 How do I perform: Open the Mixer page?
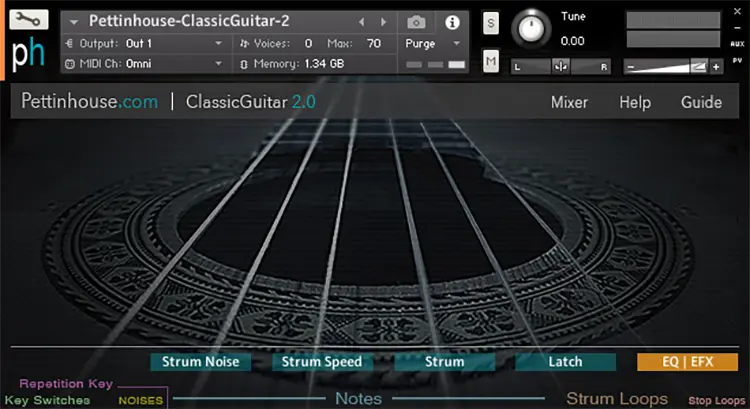[x=569, y=102]
